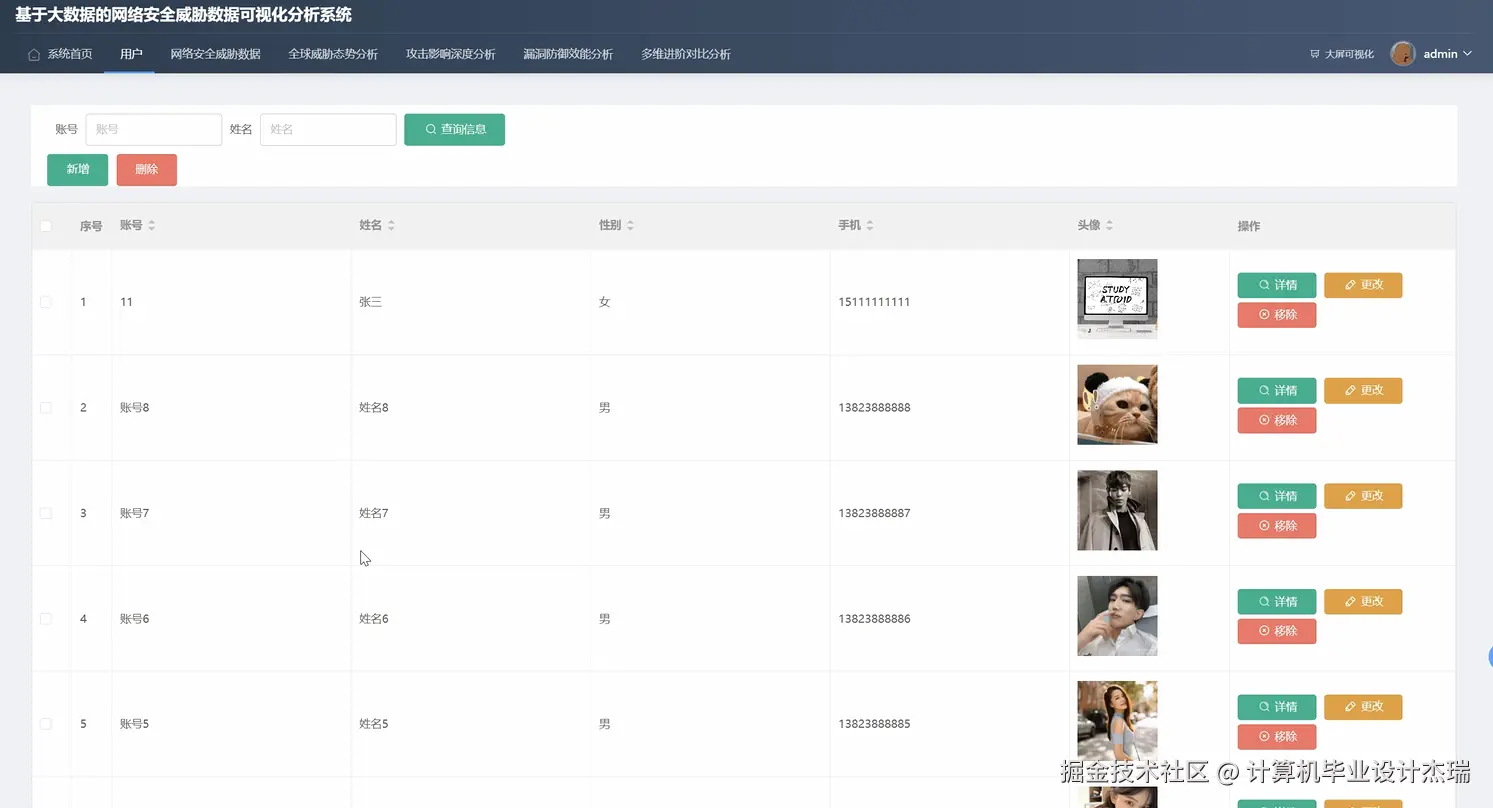Click the green 新增 button
The width and height of the screenshot is (1493, 808).
(x=77, y=170)
